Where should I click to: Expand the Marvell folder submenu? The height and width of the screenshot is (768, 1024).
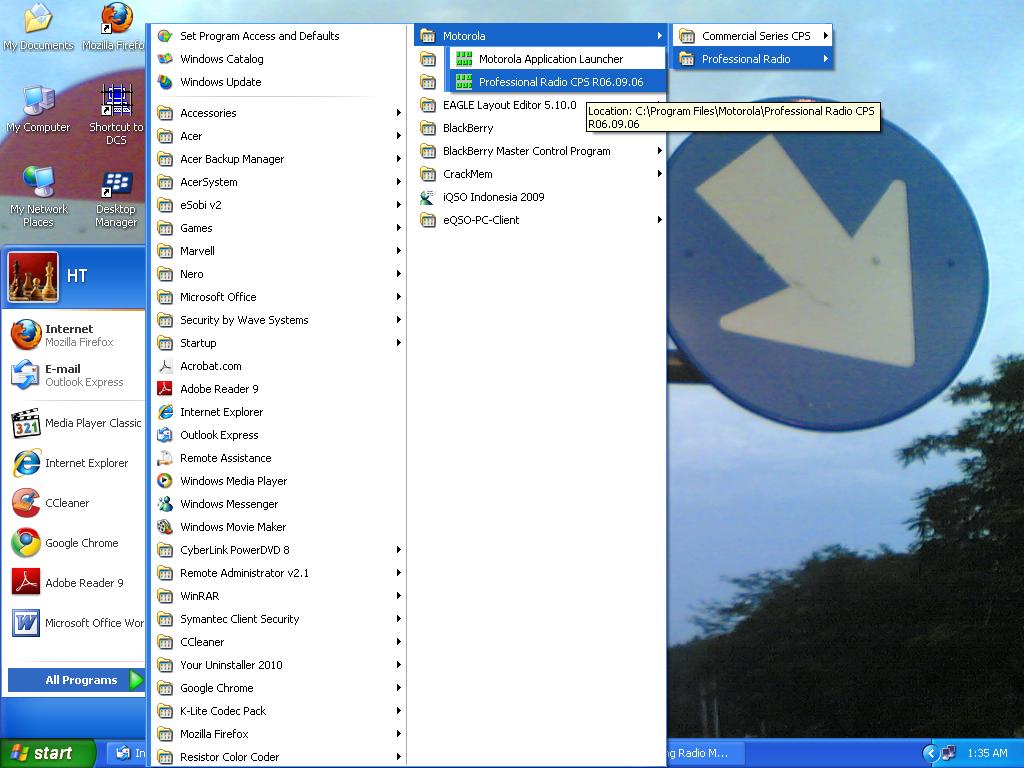(279, 251)
